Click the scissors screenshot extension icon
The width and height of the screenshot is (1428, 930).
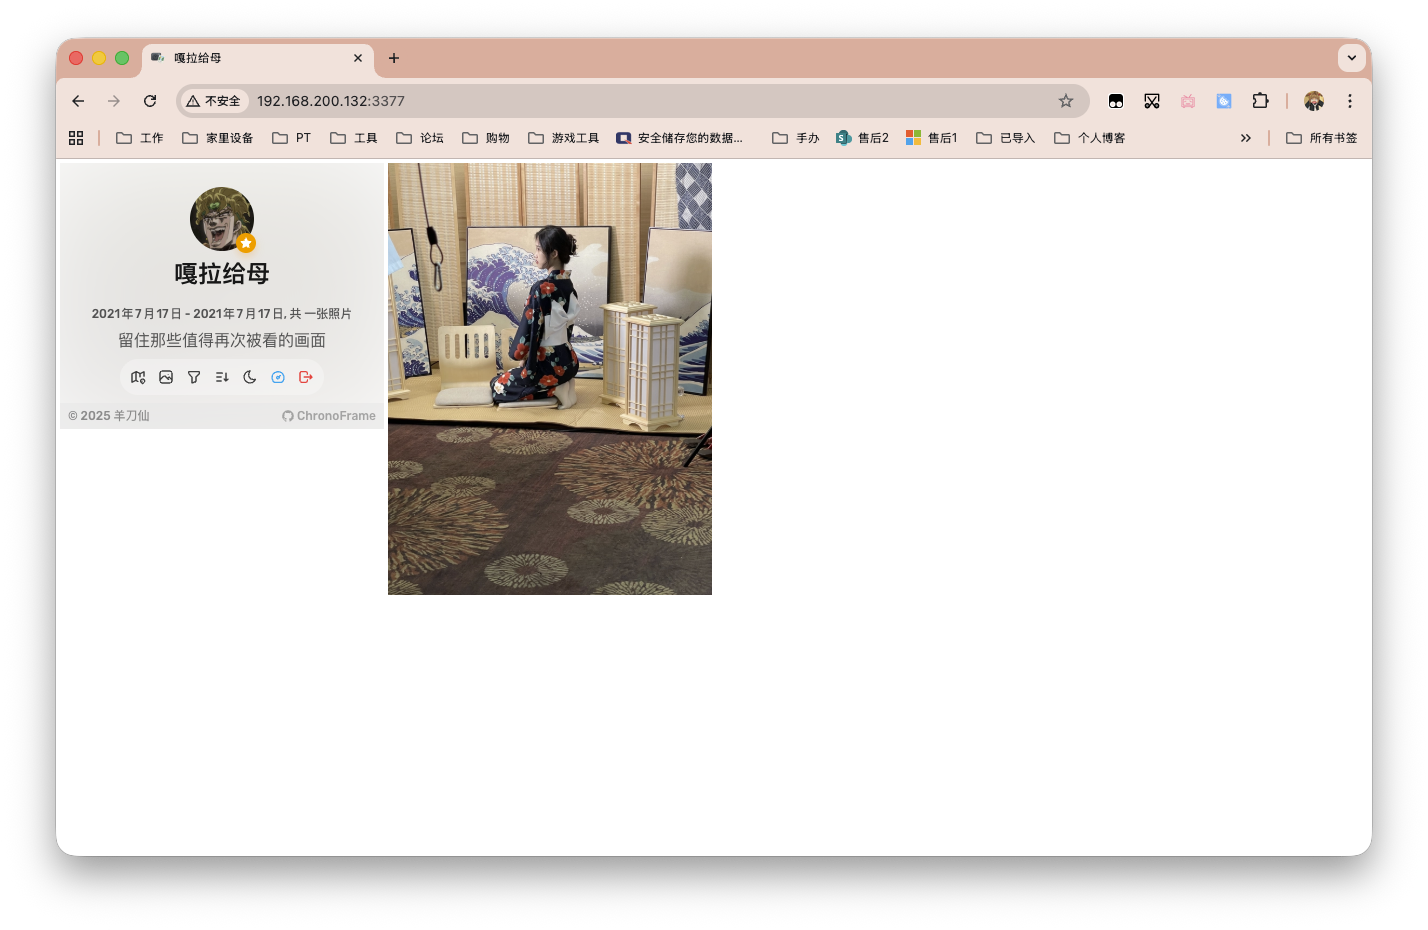(x=1152, y=101)
